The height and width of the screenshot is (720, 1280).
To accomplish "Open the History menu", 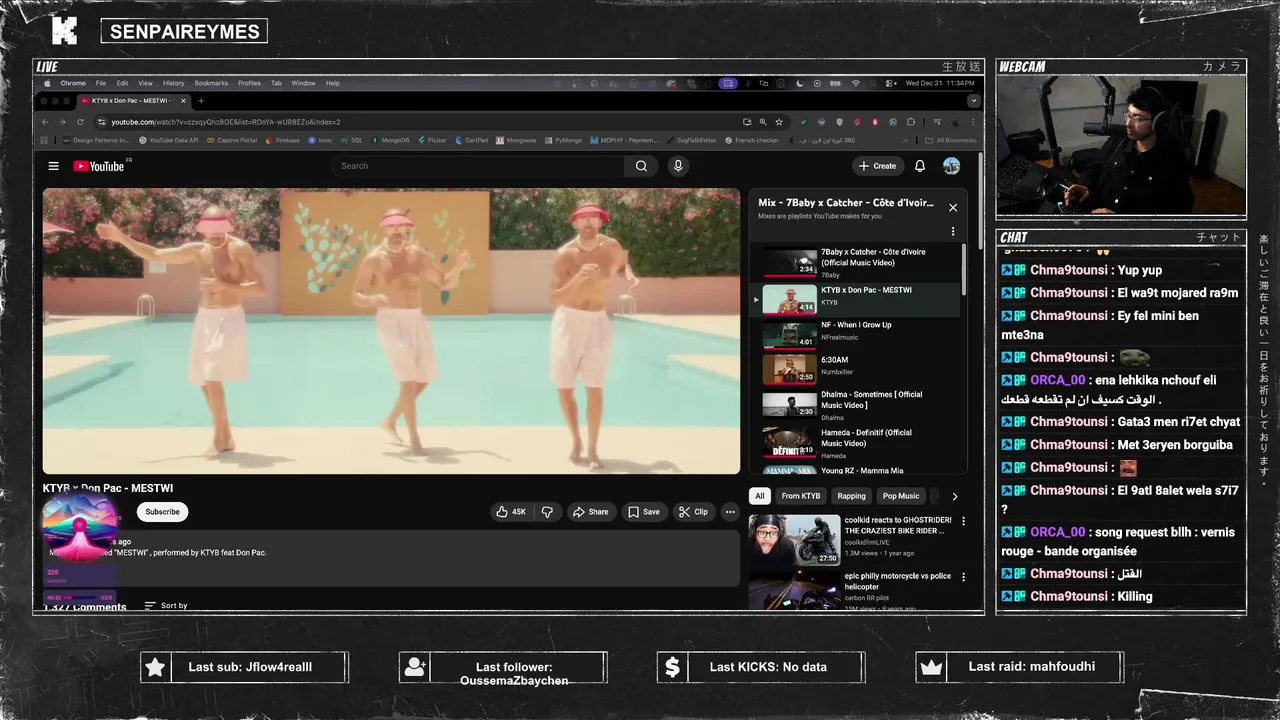I will point(173,83).
